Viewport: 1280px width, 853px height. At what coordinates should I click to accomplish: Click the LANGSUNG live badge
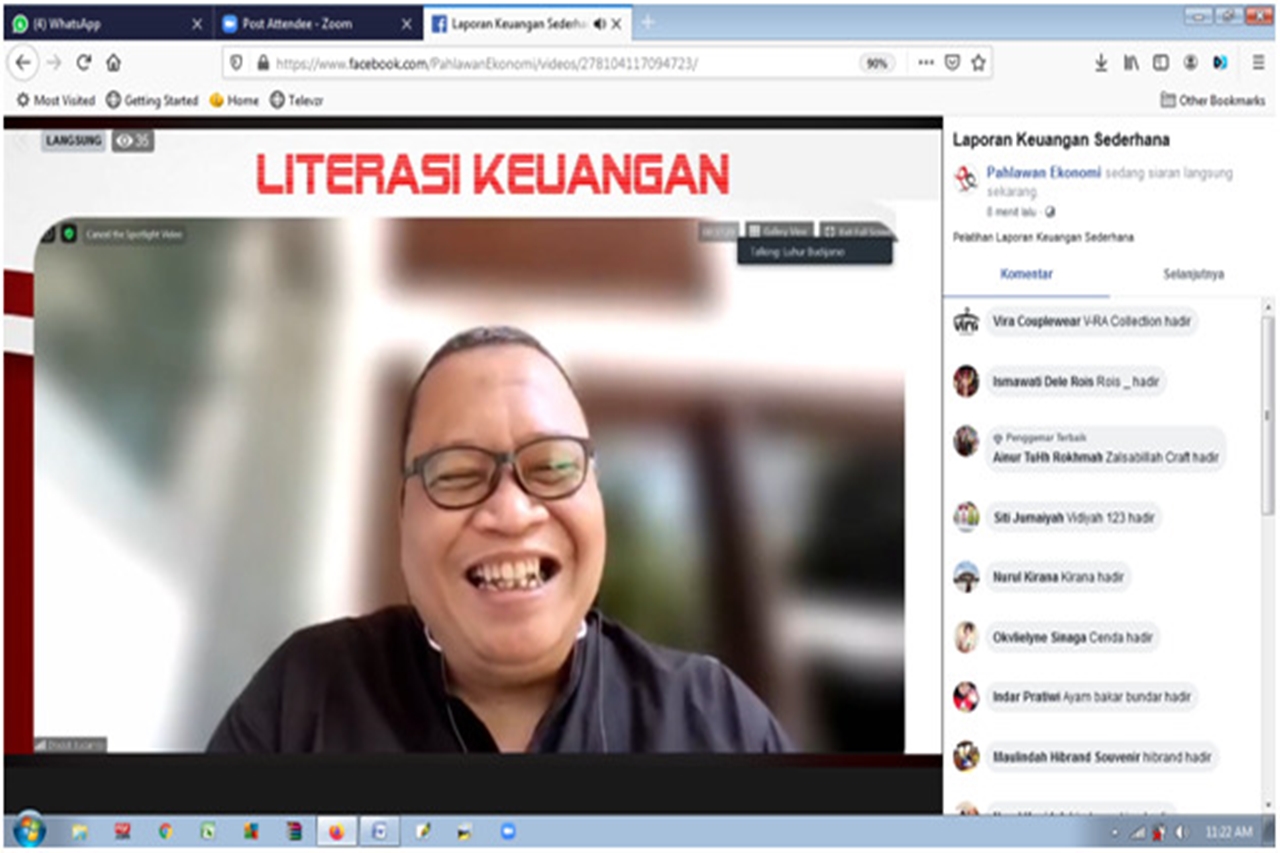[x=74, y=141]
